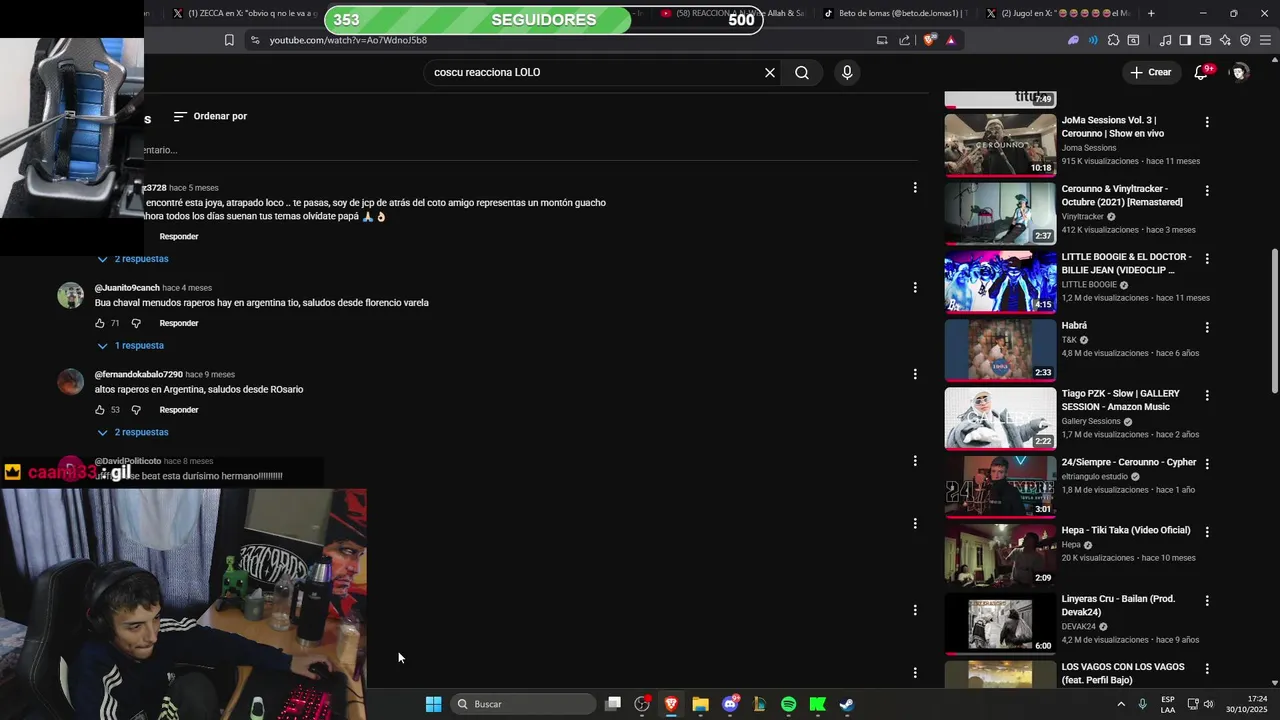Open options menu for DavidPoliticoto's comment
This screenshot has width=1280, height=720.
tap(915, 461)
